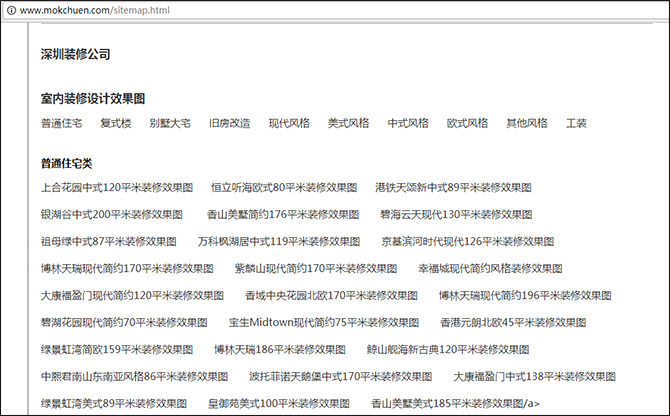Screen dimensions: 670x416
Task: Select the 复式楼 category link
Action: (x=116, y=123)
